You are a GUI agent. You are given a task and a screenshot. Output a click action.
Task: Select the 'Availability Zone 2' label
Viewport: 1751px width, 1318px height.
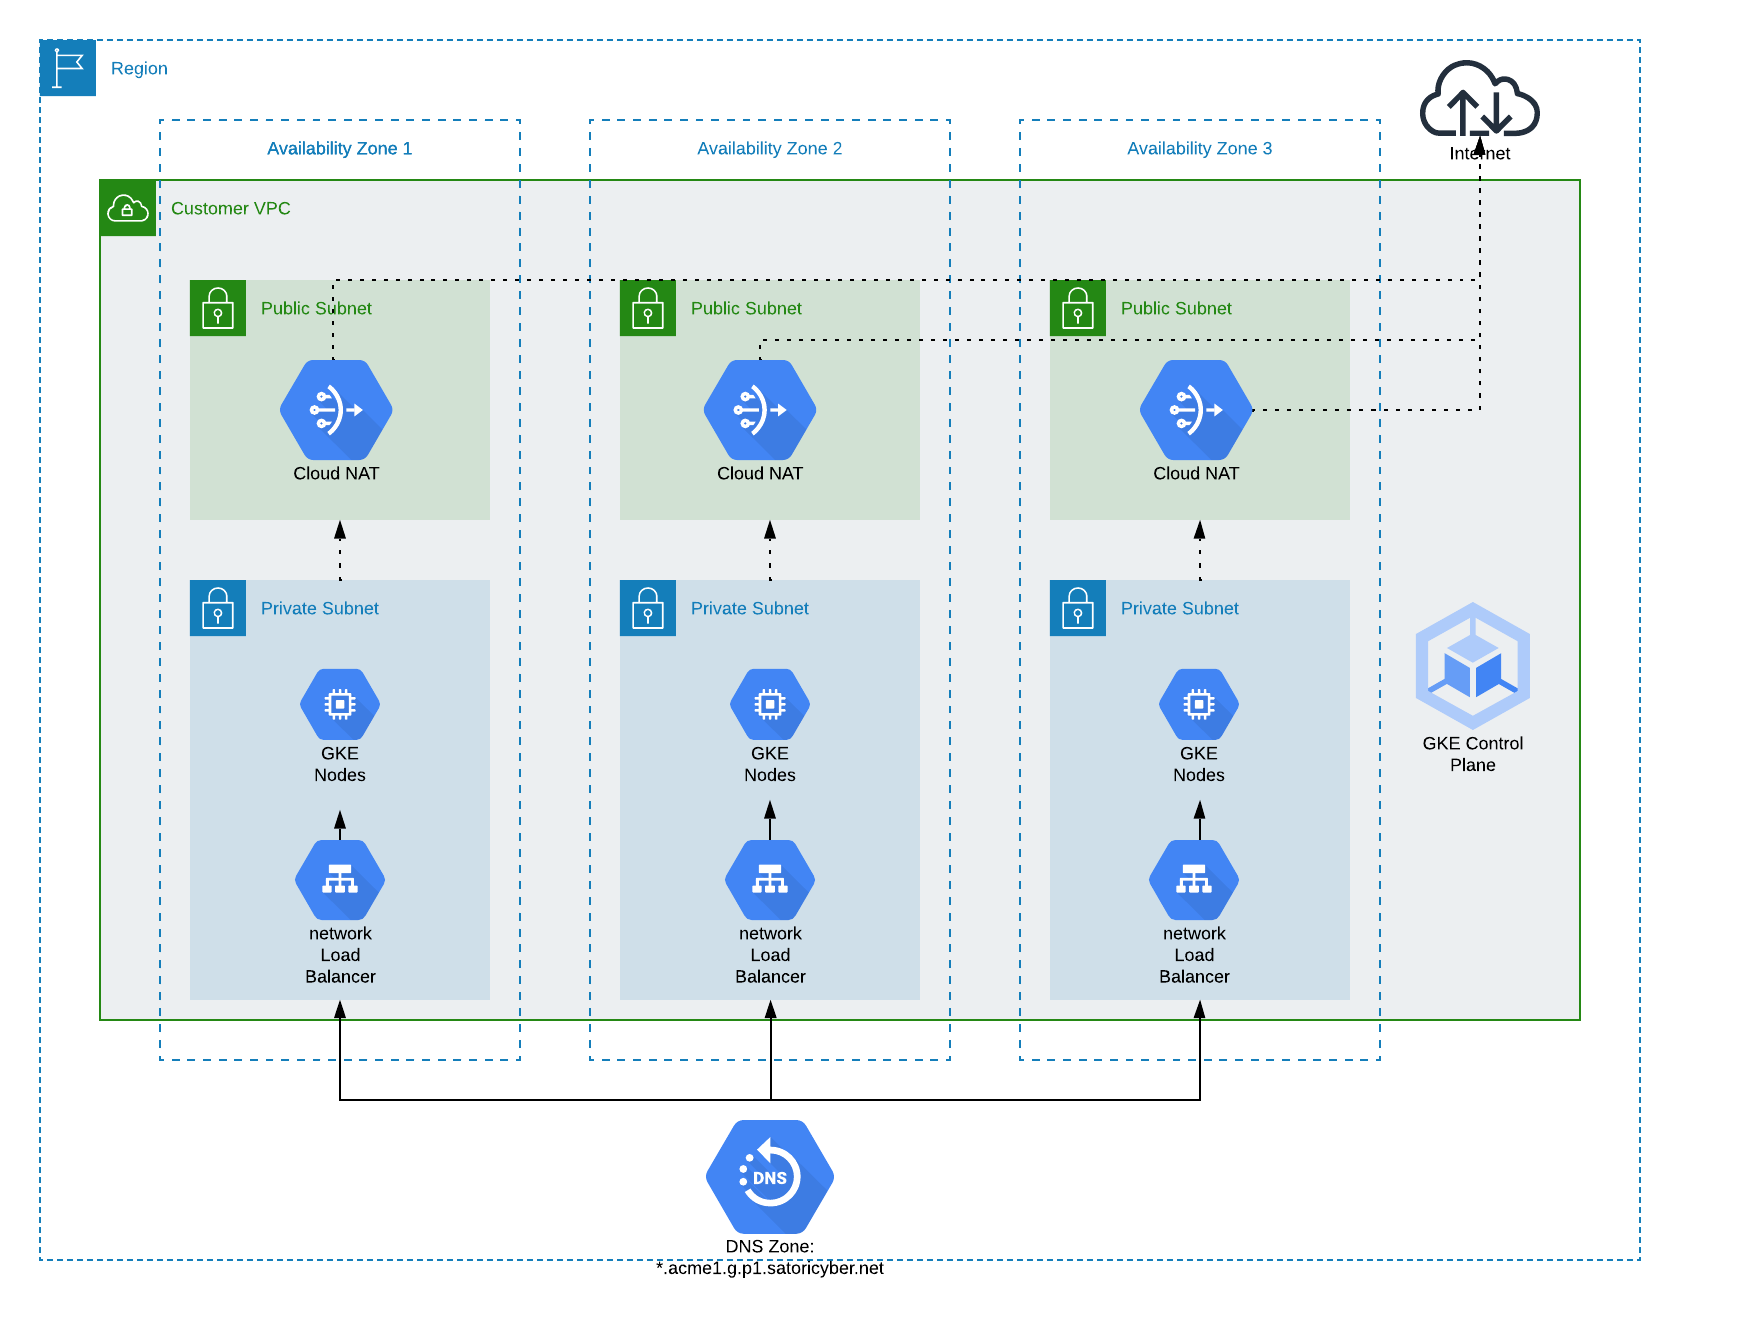click(770, 148)
